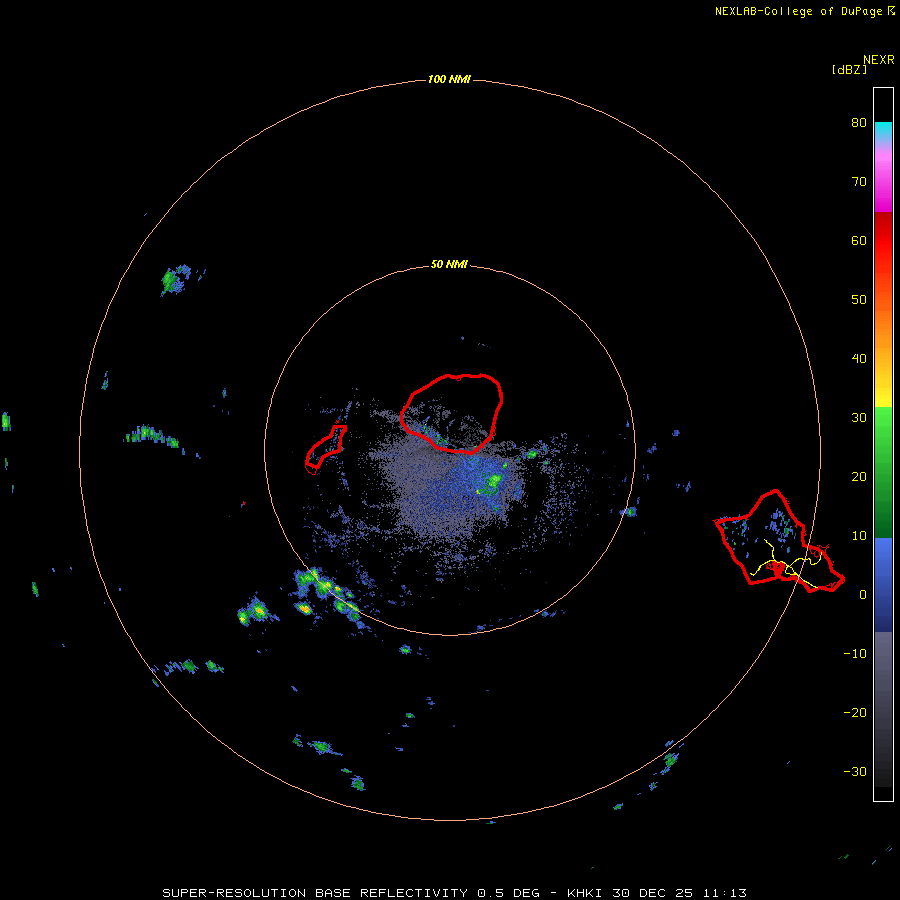
Task: Pick the green band on the color bar
Action: click(x=883, y=472)
